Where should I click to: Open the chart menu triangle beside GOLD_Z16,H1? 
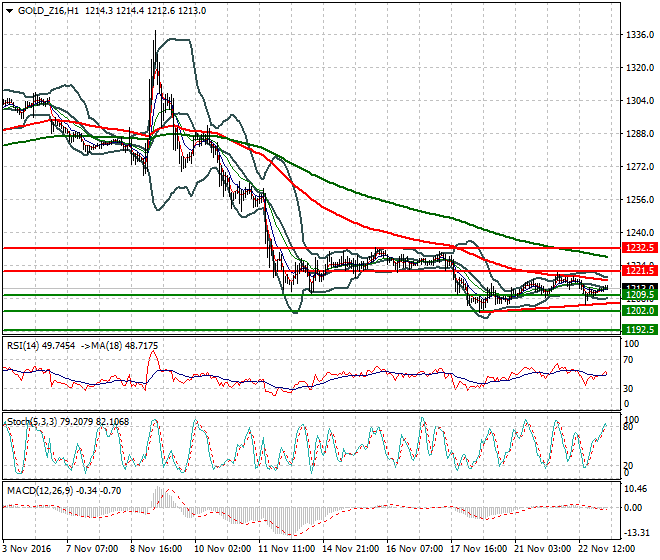pos(9,11)
